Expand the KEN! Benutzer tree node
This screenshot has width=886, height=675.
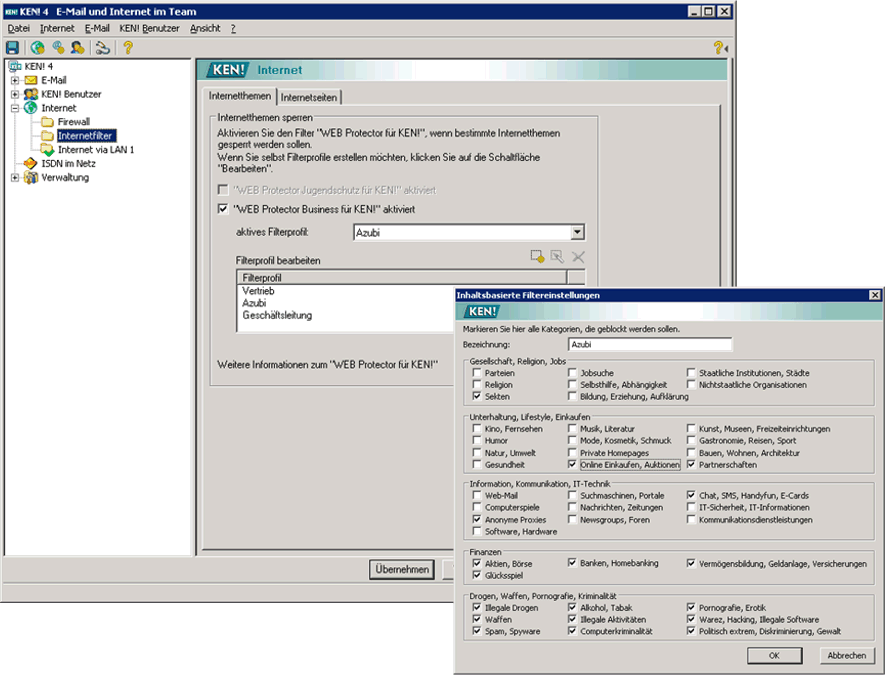click(15, 94)
